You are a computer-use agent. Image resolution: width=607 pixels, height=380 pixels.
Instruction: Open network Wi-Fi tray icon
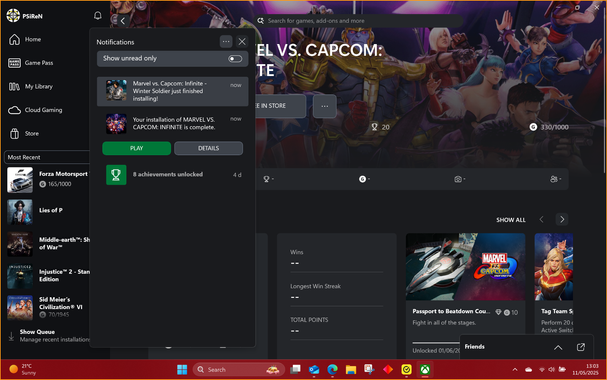[x=542, y=370]
